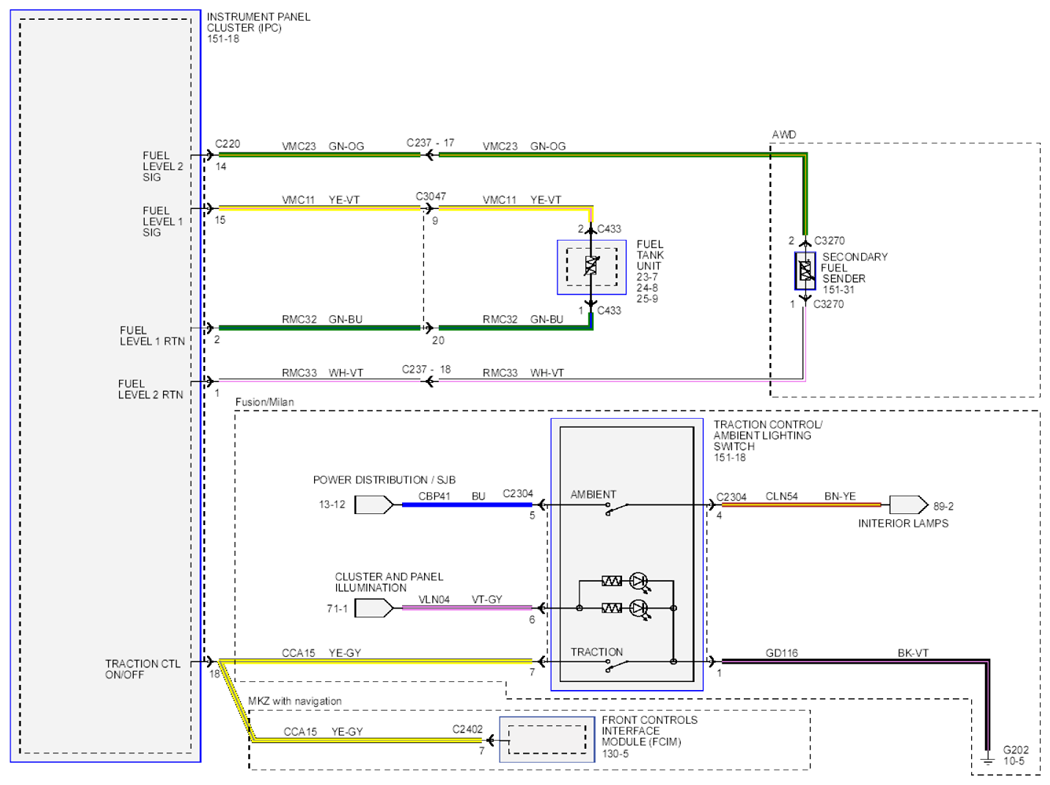Click the C220 pin 14 connector arrow

[211, 155]
